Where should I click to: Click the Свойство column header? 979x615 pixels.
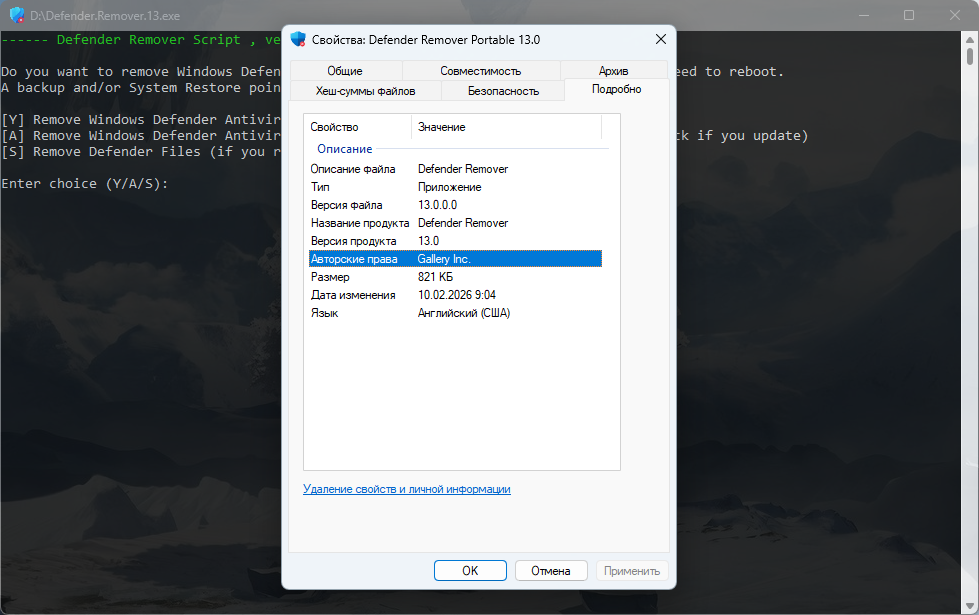[x=358, y=127]
